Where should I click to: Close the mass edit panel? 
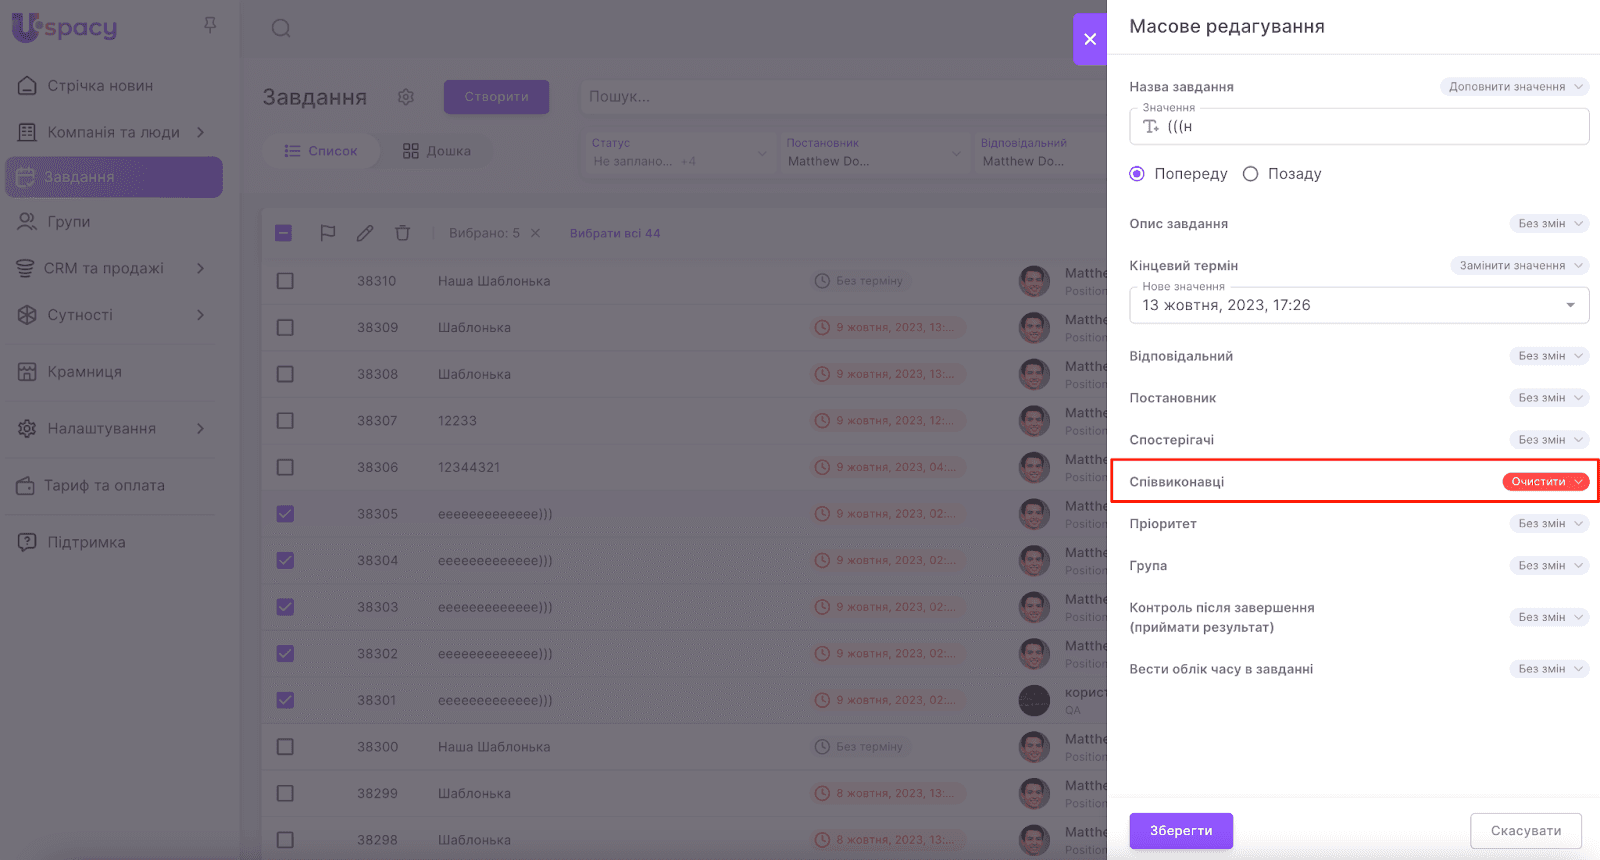1090,39
